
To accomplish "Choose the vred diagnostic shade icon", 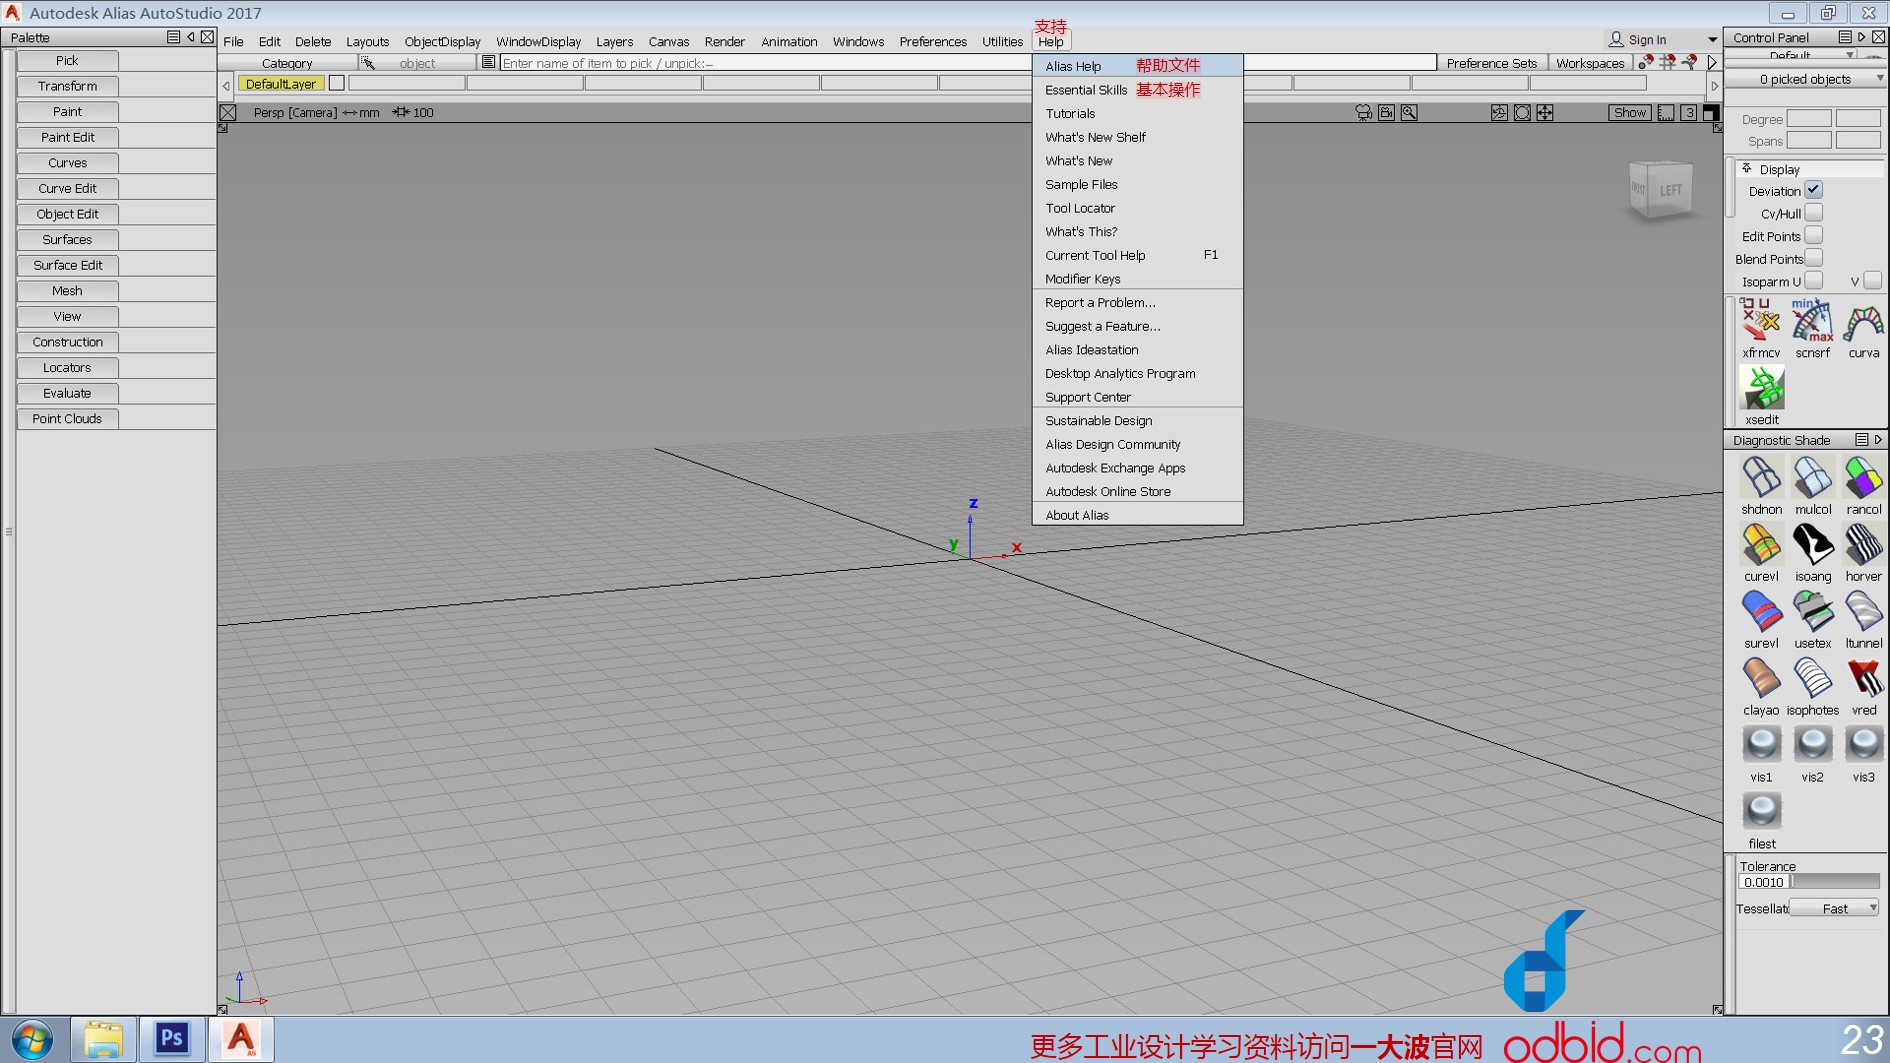I will coord(1863,679).
